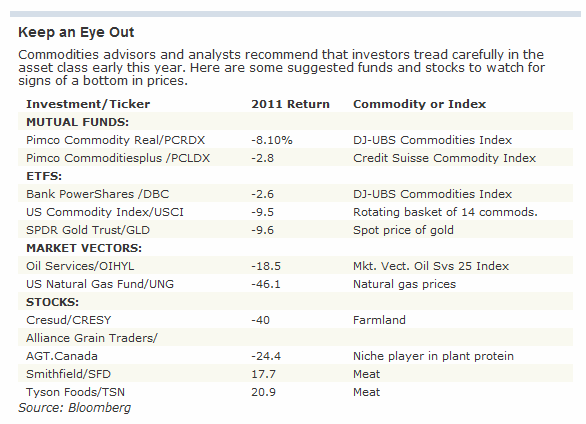Click US Commodity Index/USCI row

295,212
